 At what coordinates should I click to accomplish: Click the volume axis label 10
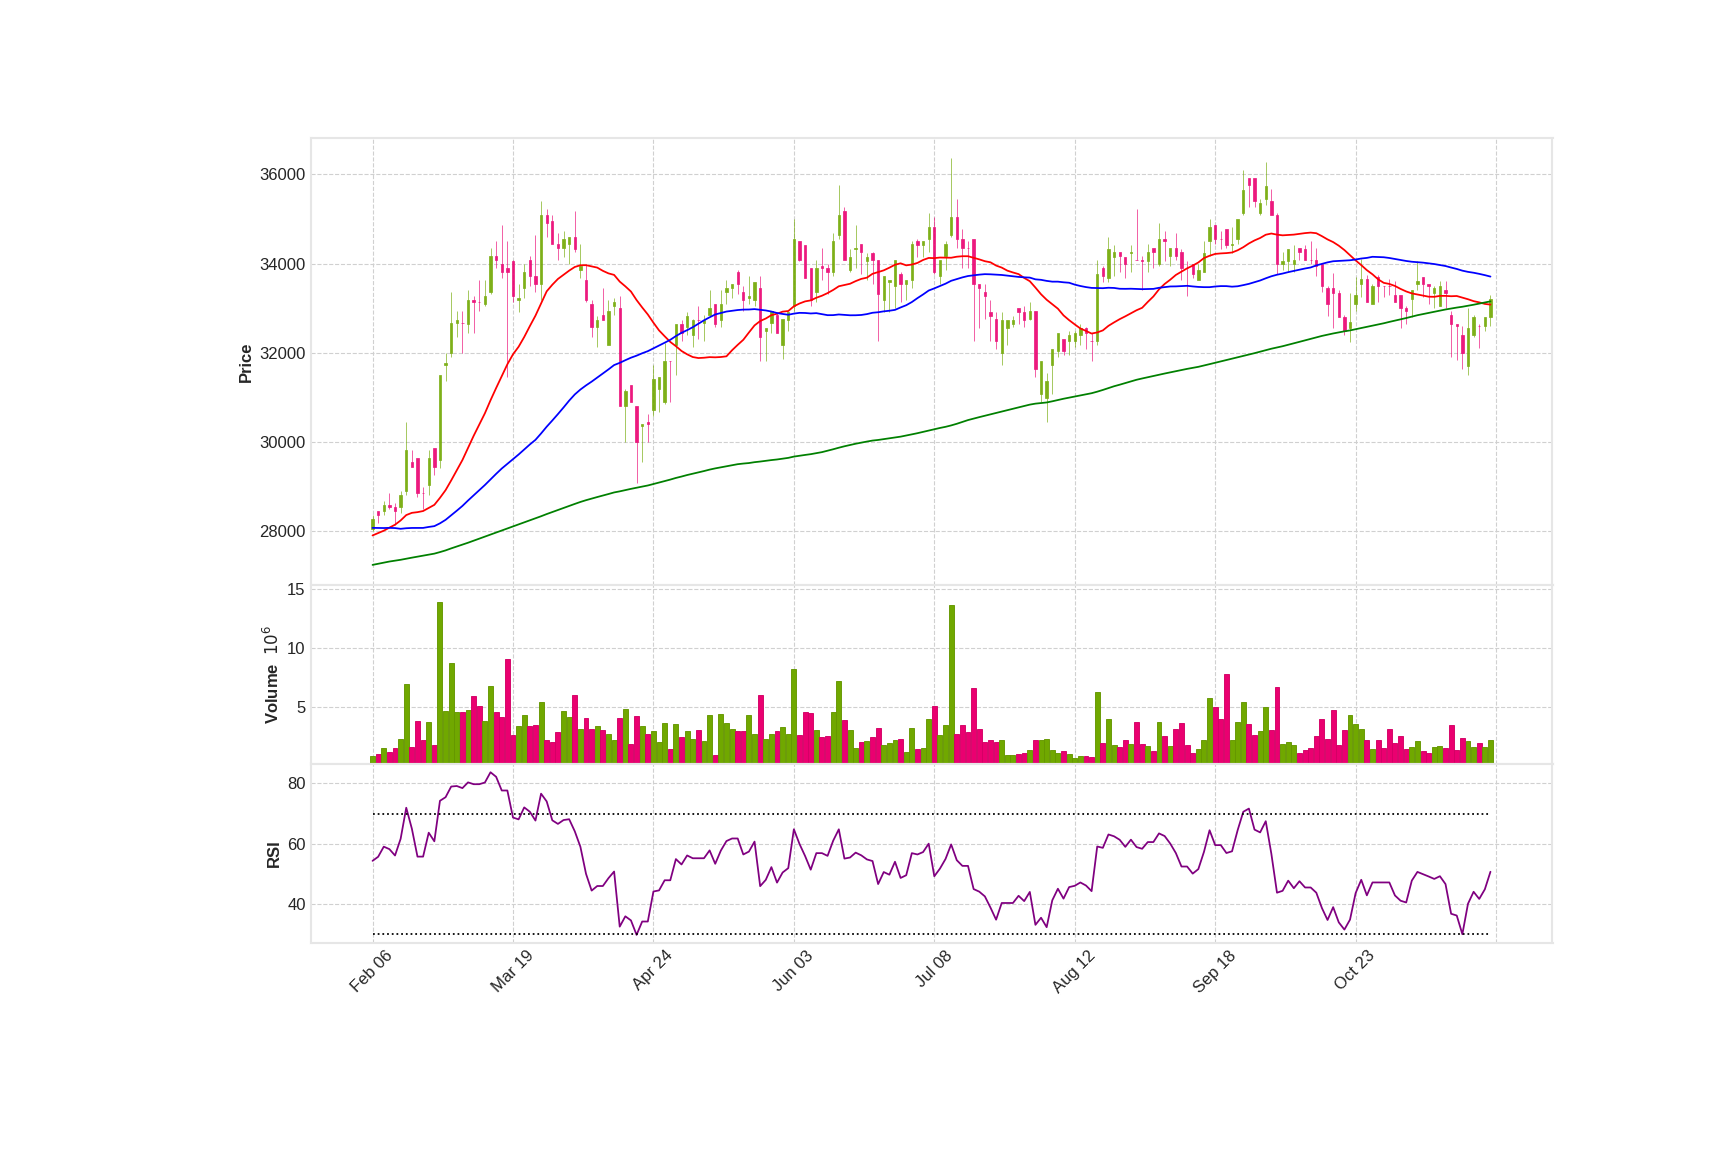click(296, 649)
